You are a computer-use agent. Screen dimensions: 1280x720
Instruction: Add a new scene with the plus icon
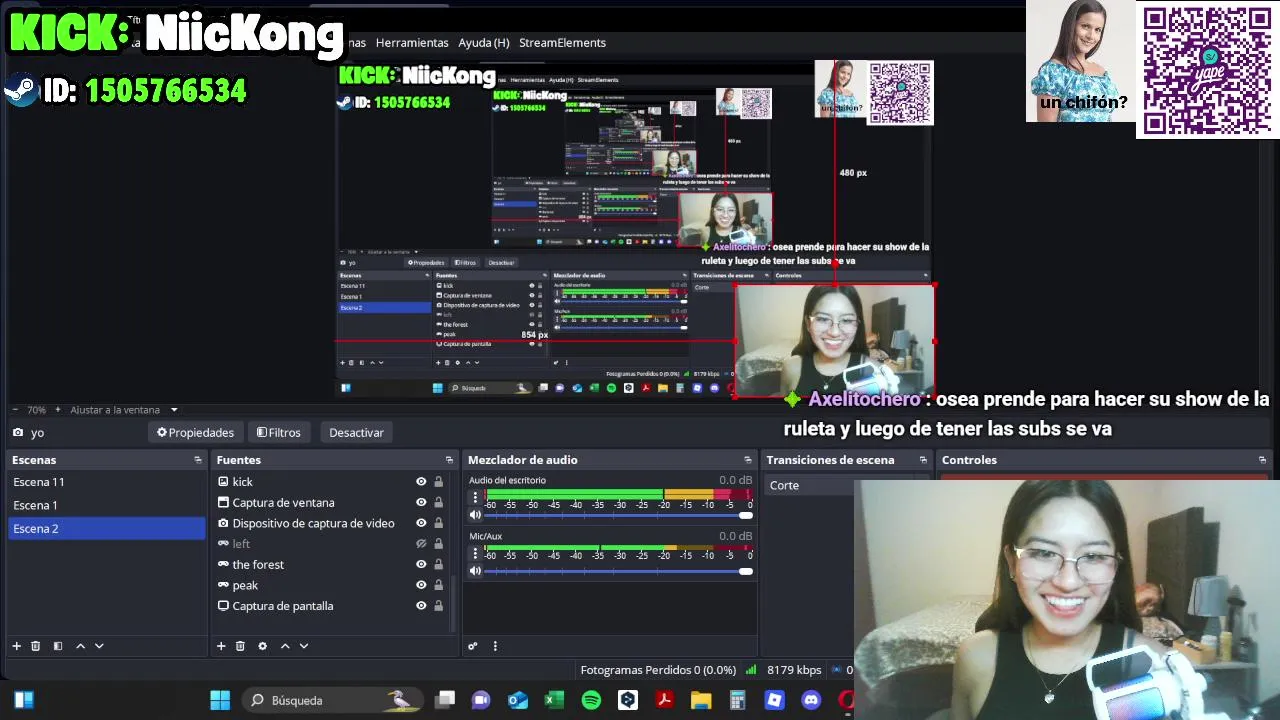click(x=16, y=646)
